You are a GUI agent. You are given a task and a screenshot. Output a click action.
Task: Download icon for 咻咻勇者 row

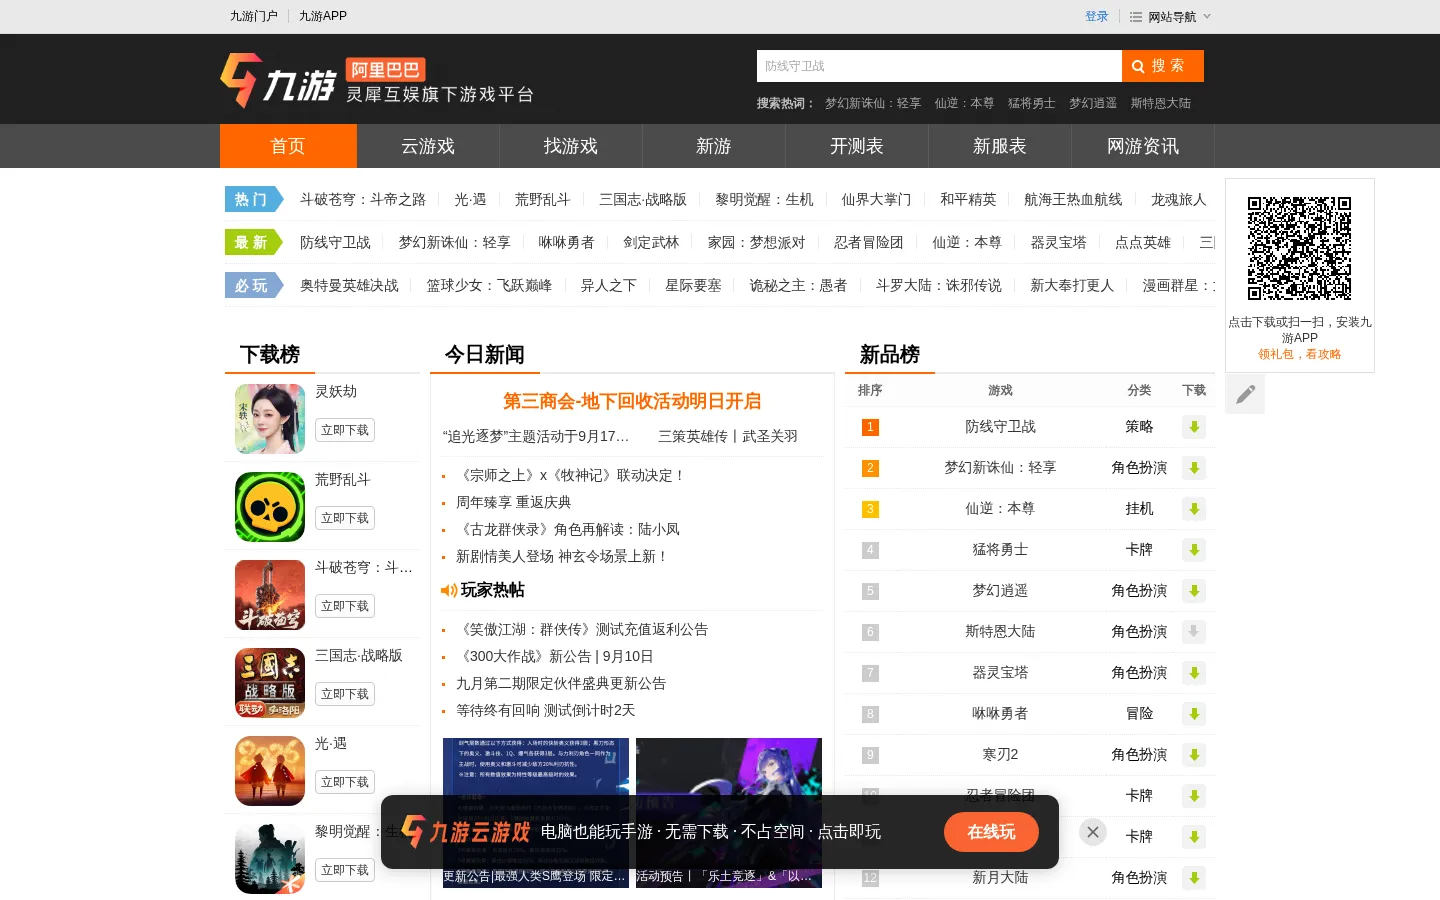coord(1193,714)
